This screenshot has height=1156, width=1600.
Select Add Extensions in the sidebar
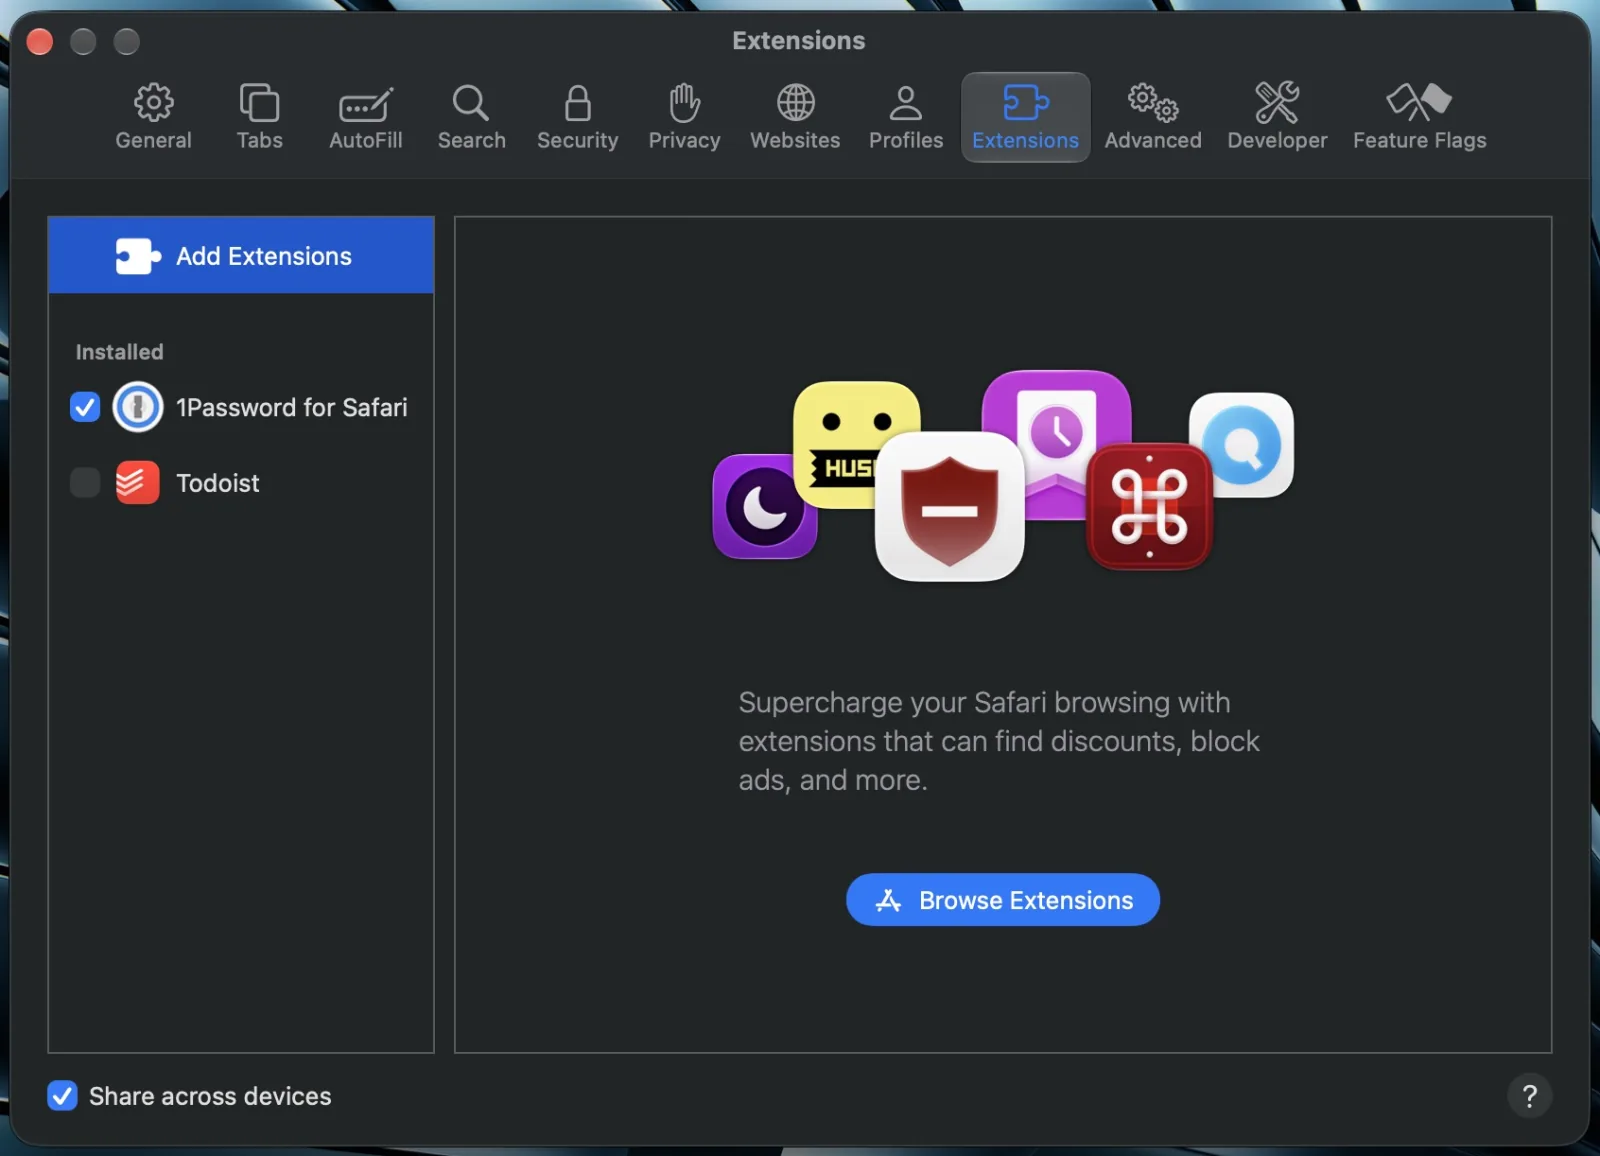241,255
